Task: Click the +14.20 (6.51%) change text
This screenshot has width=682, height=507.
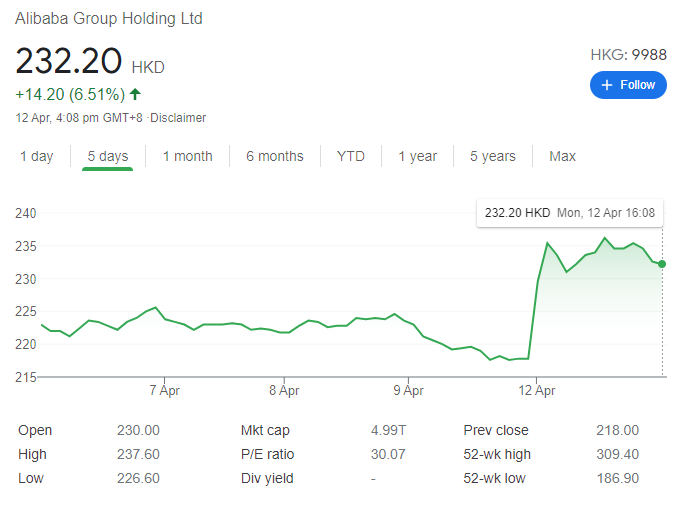Action: 70,94
